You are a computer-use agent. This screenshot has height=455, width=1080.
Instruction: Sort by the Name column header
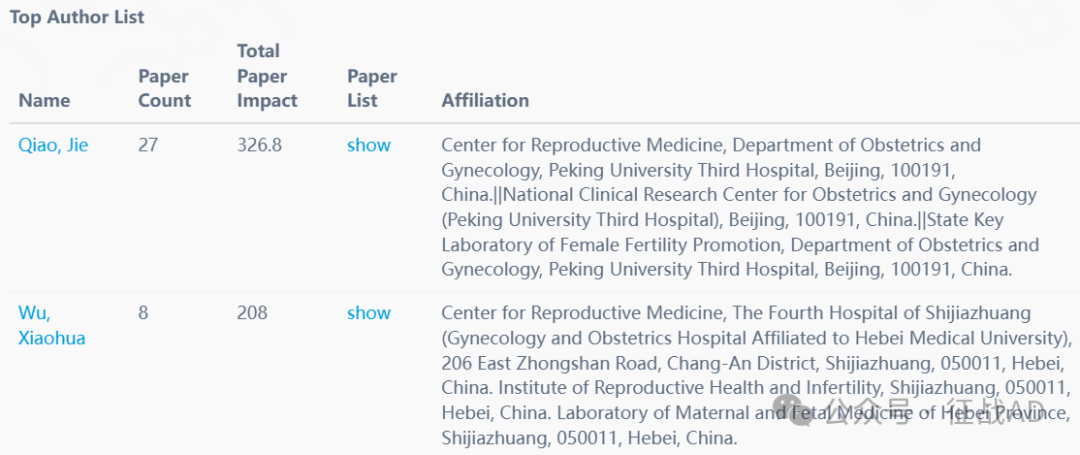click(x=44, y=100)
